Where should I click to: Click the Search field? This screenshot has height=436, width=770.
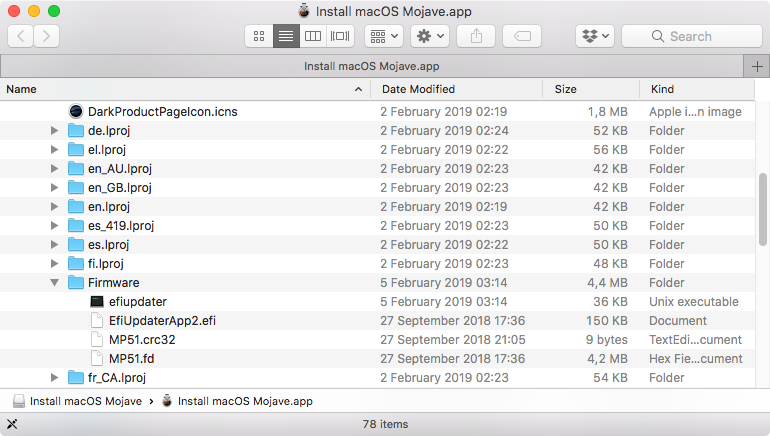pyautogui.click(x=692, y=36)
